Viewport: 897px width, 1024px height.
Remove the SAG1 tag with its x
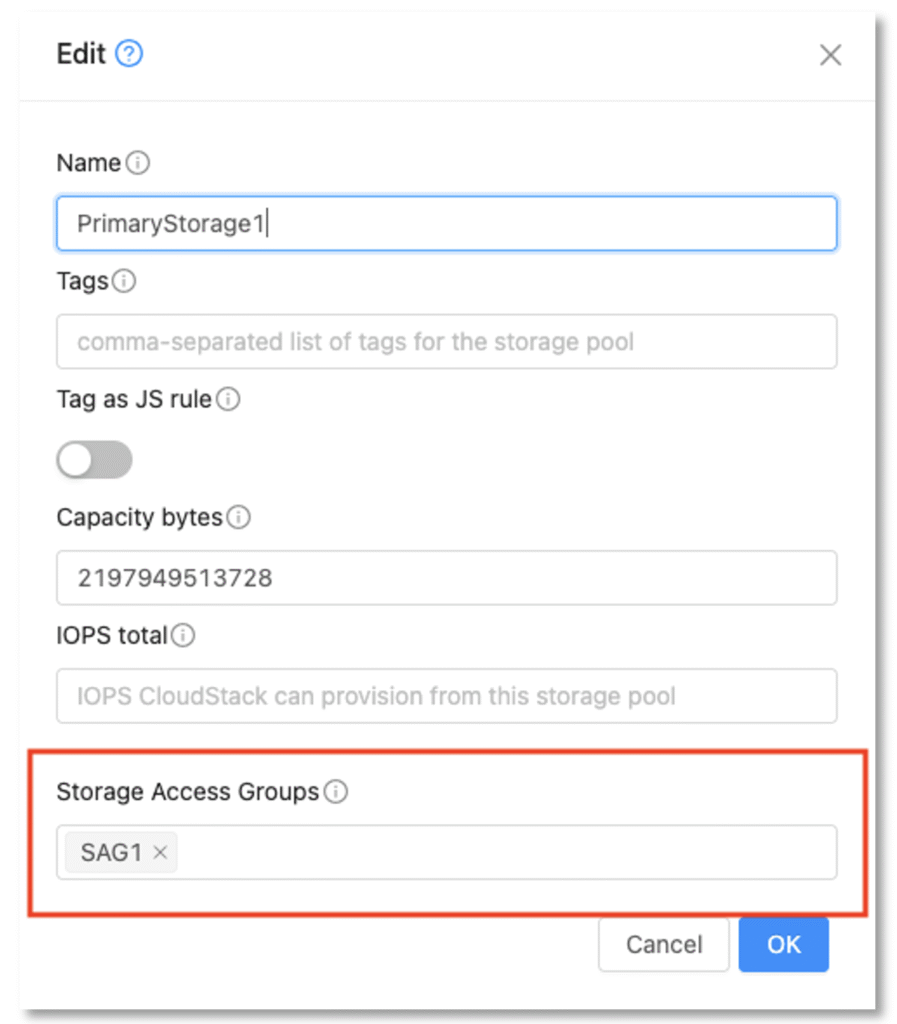tap(160, 854)
